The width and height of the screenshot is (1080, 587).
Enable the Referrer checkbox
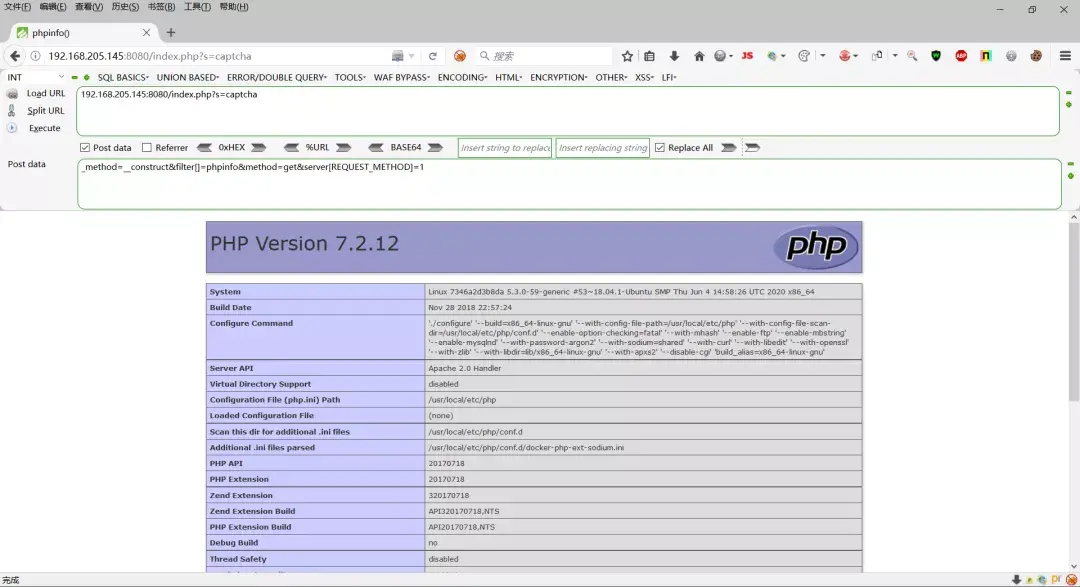(x=147, y=147)
